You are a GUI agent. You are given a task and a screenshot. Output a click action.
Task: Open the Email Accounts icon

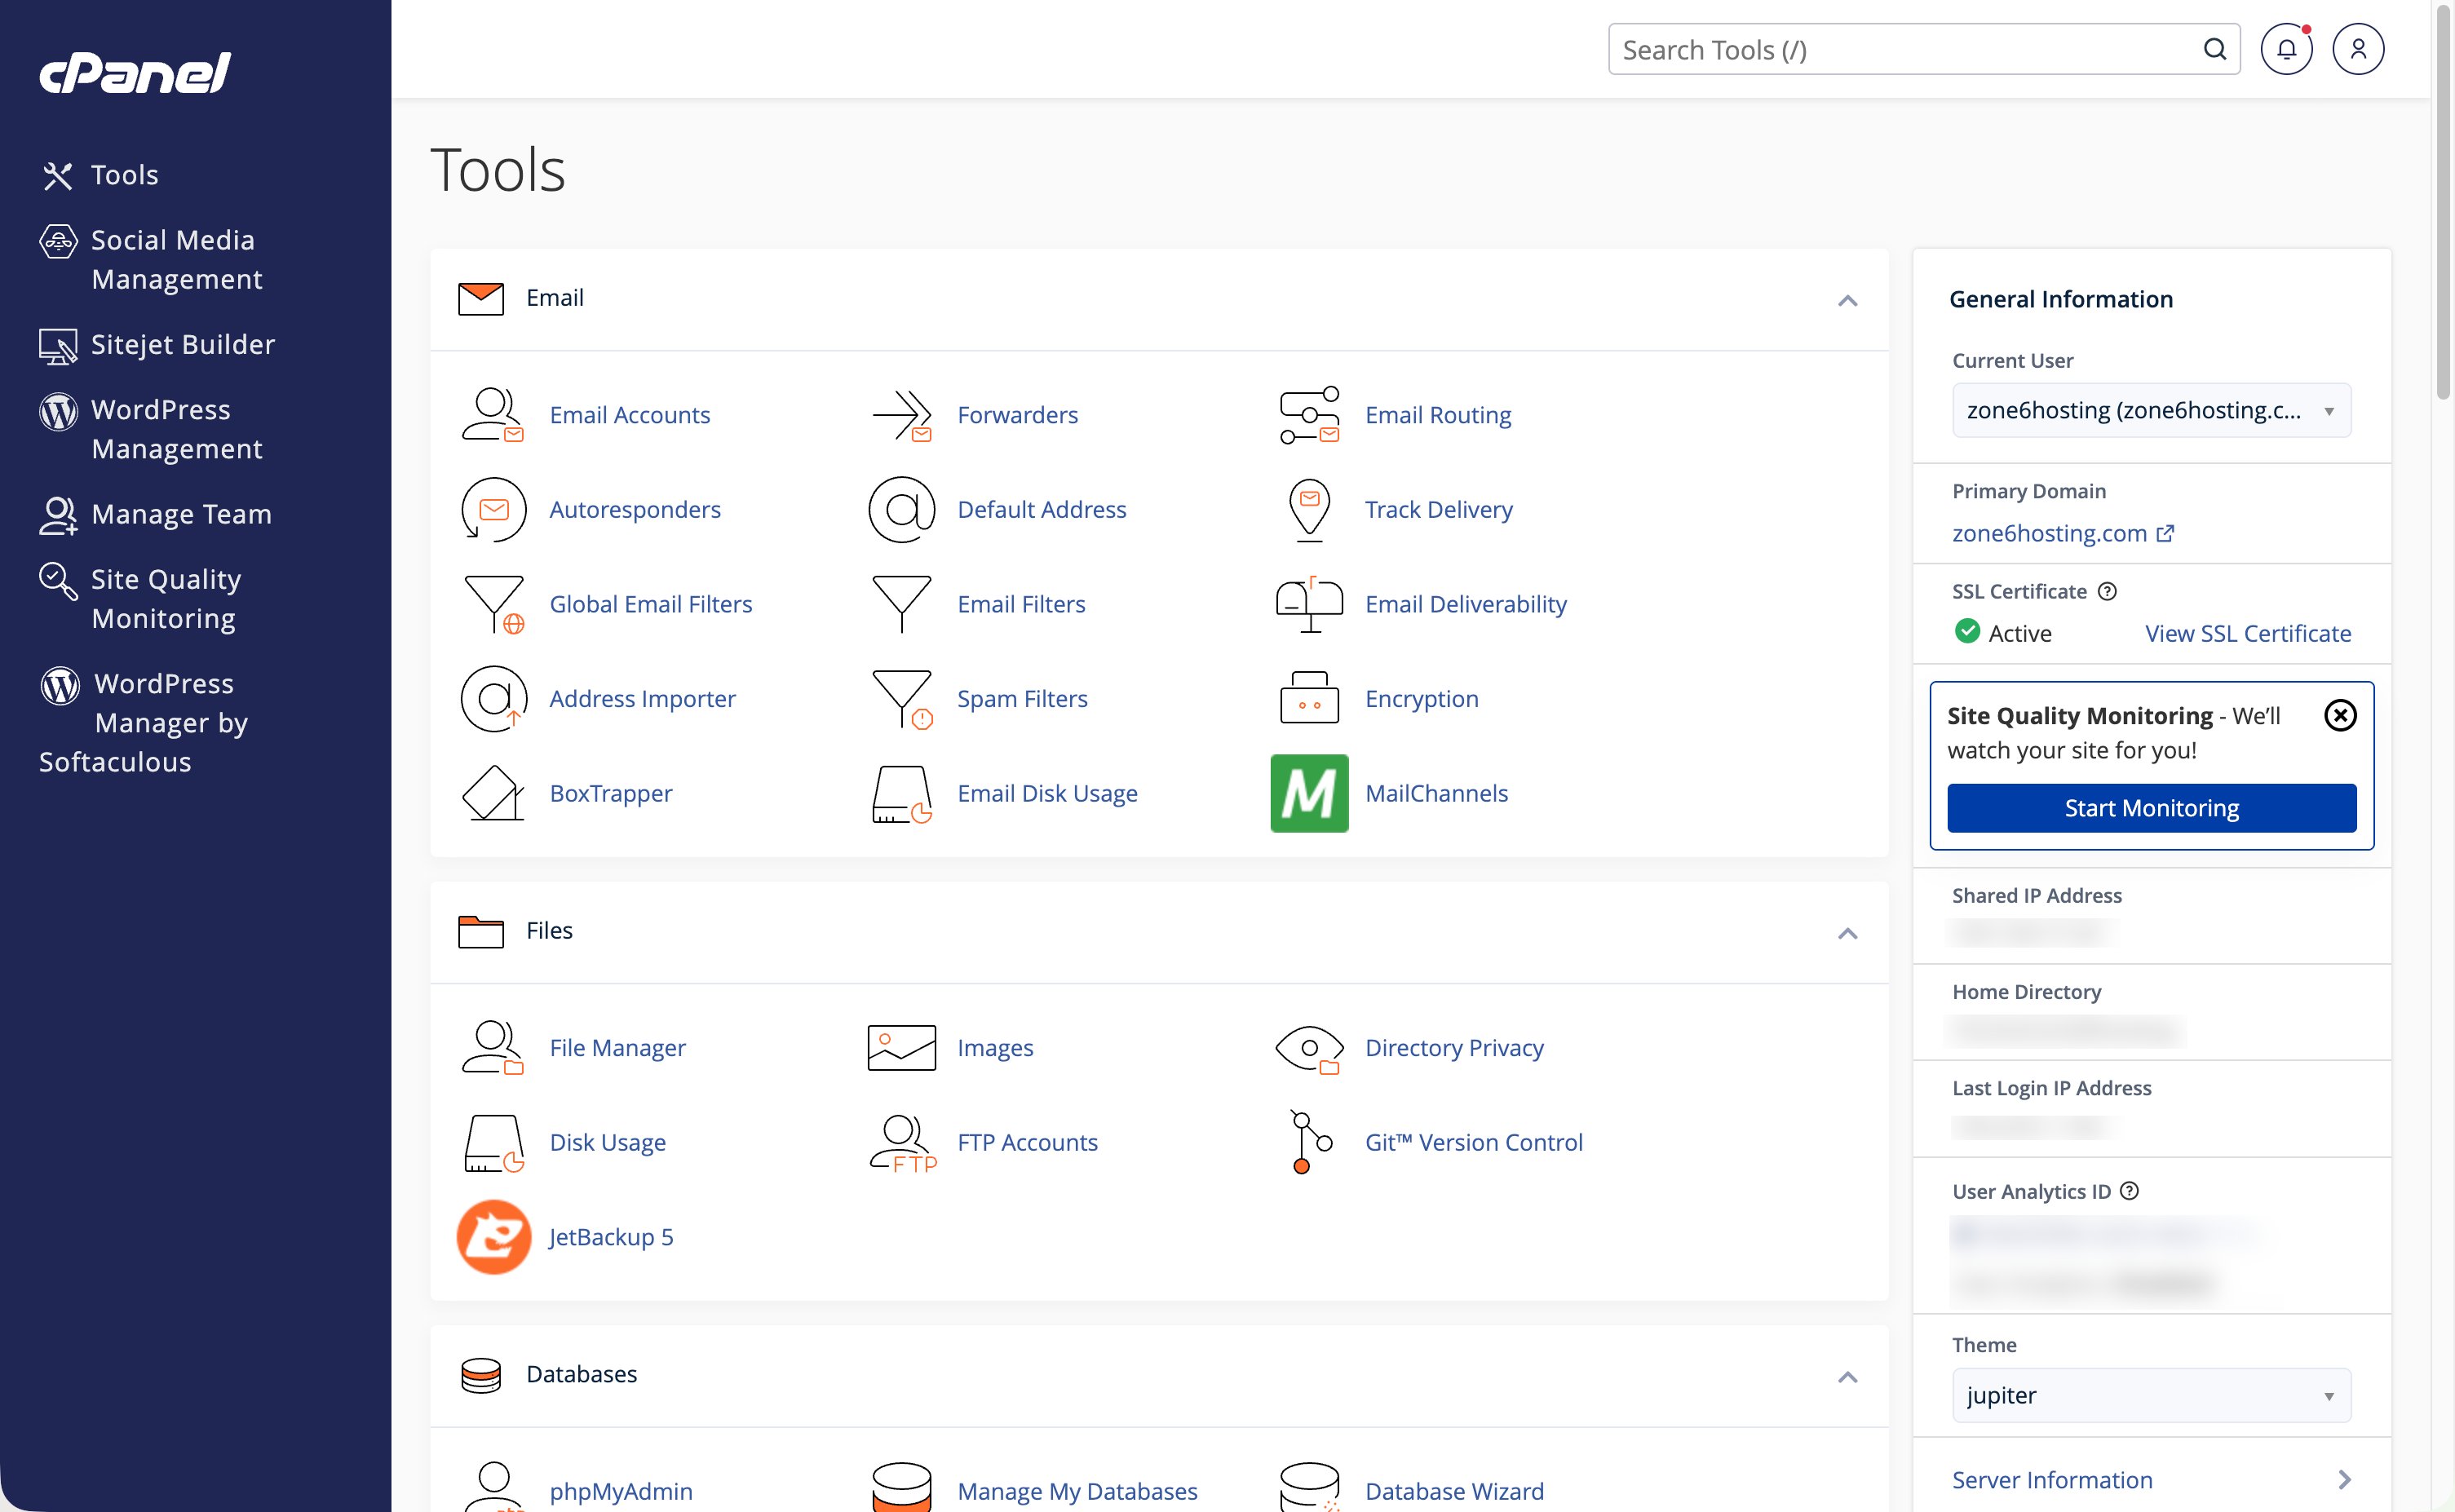pyautogui.click(x=492, y=415)
